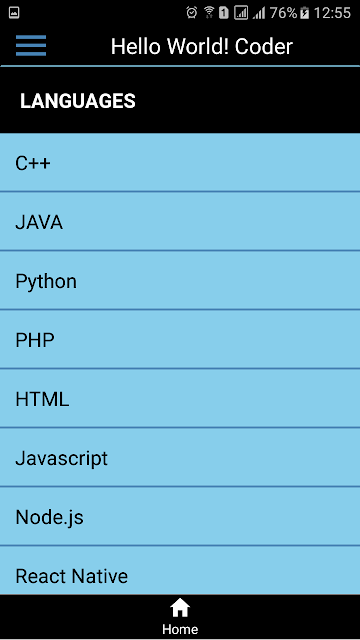Tap the Home house icon
The height and width of the screenshot is (640, 360).
click(180, 608)
